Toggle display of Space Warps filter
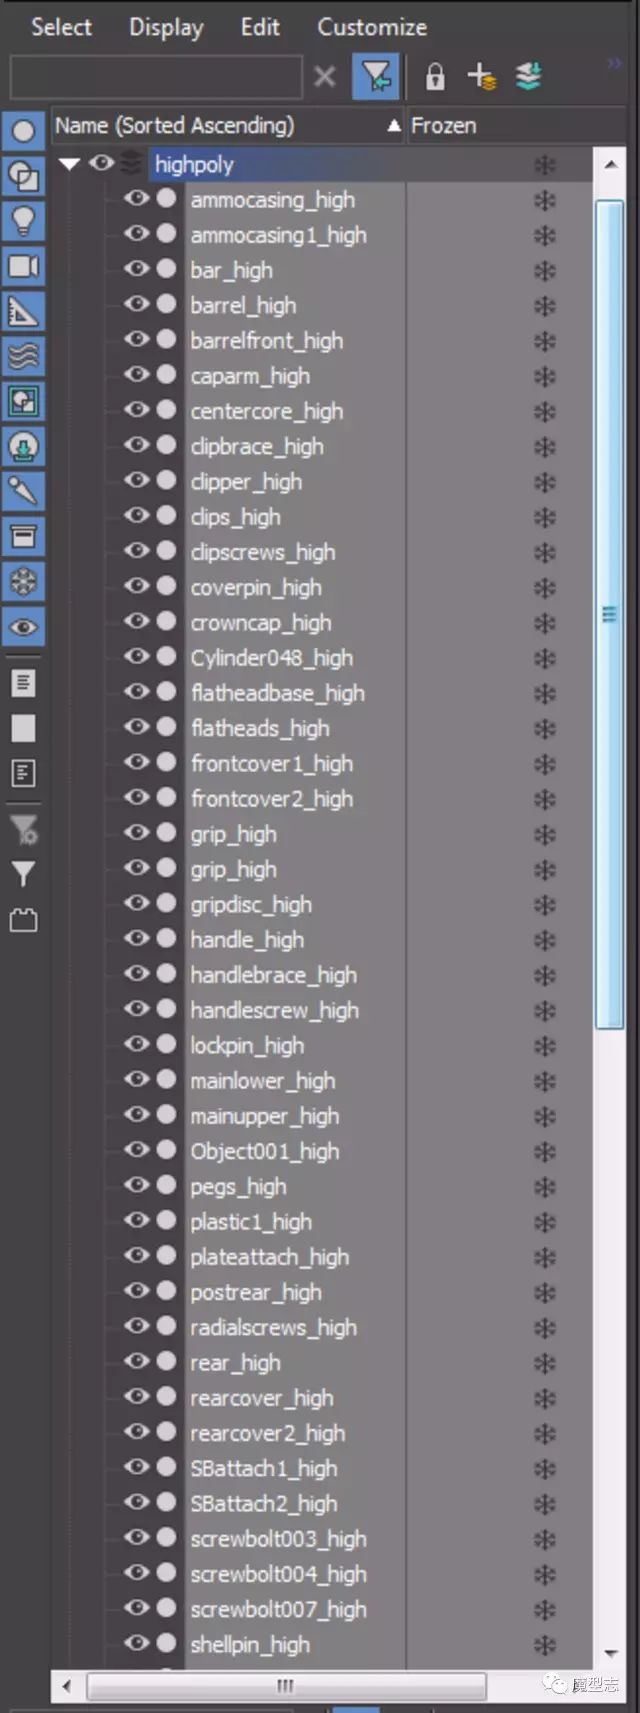 click(23, 356)
